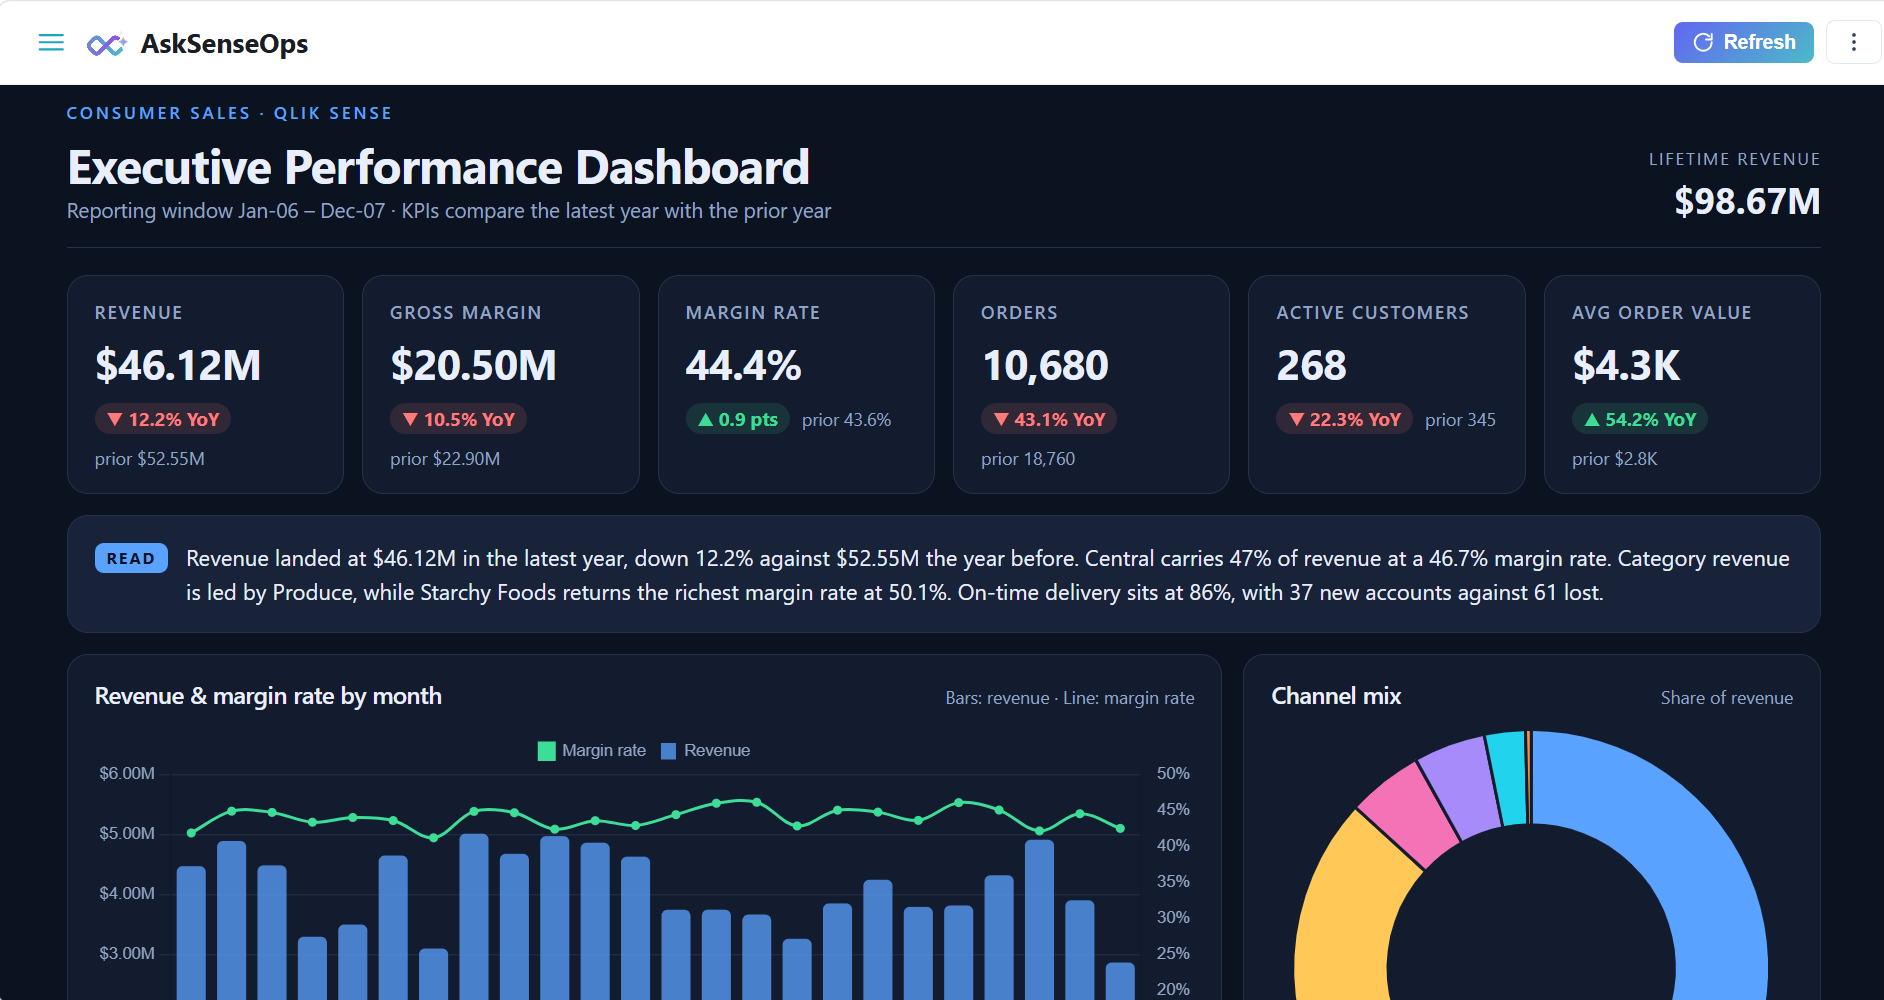Screen dimensions: 1884x1000
Task: Click the AVG ORDER VALUE card label
Action: [1661, 313]
